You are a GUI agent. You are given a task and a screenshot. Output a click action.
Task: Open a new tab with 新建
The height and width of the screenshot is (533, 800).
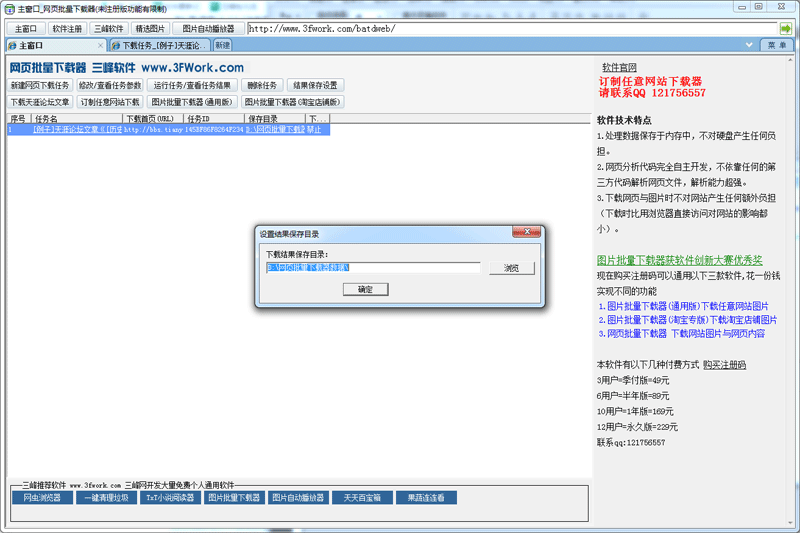coord(222,45)
